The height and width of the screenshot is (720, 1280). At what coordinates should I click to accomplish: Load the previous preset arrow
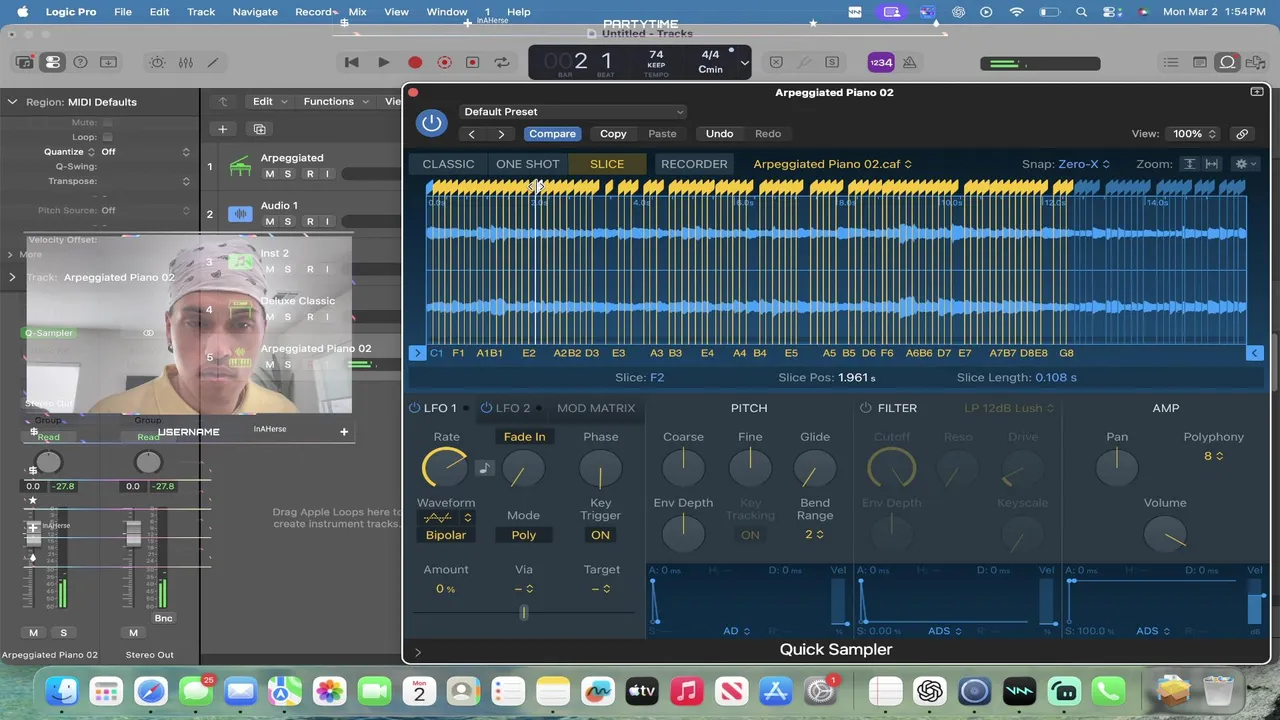point(472,134)
